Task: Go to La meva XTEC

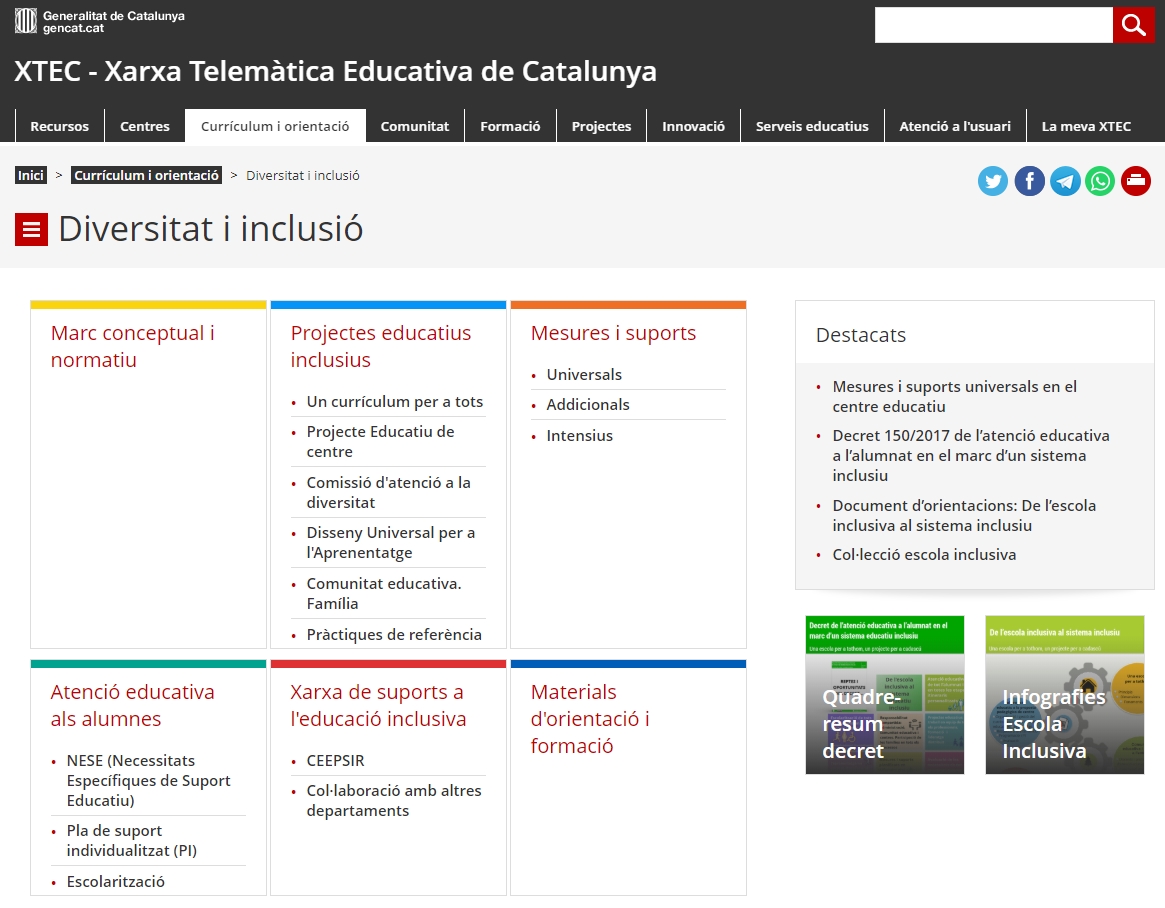Action: click(1086, 126)
